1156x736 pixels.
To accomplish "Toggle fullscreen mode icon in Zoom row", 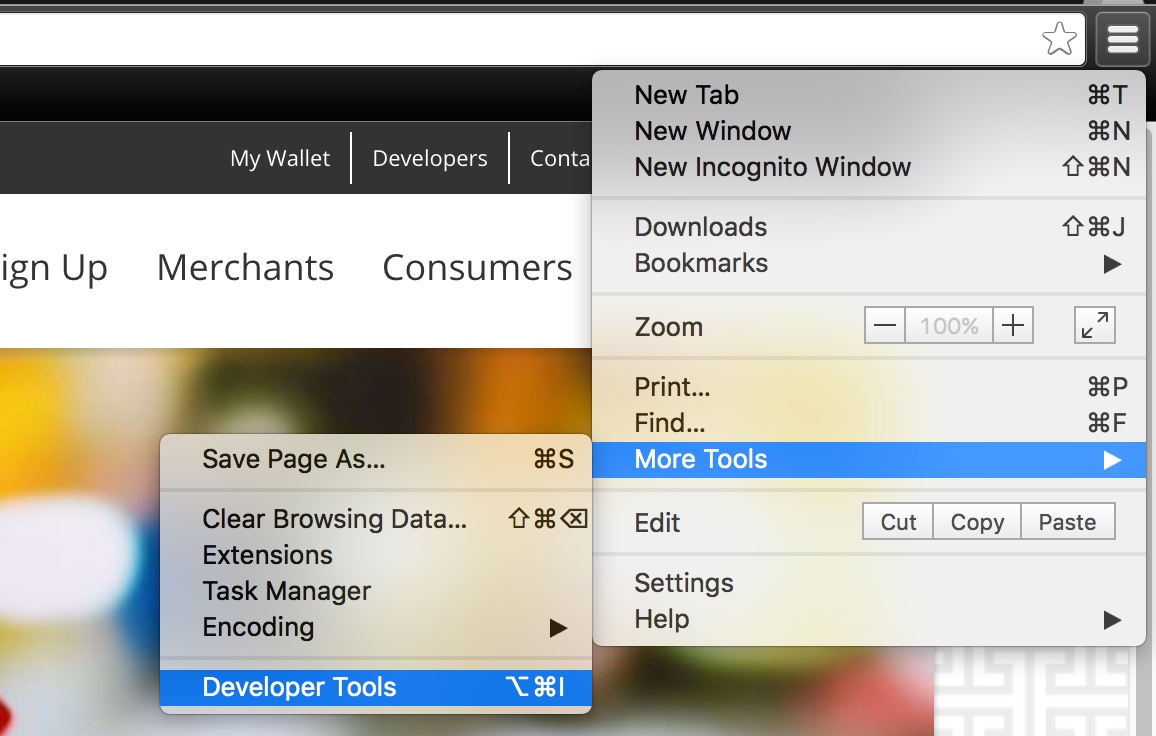I will click(1095, 325).
